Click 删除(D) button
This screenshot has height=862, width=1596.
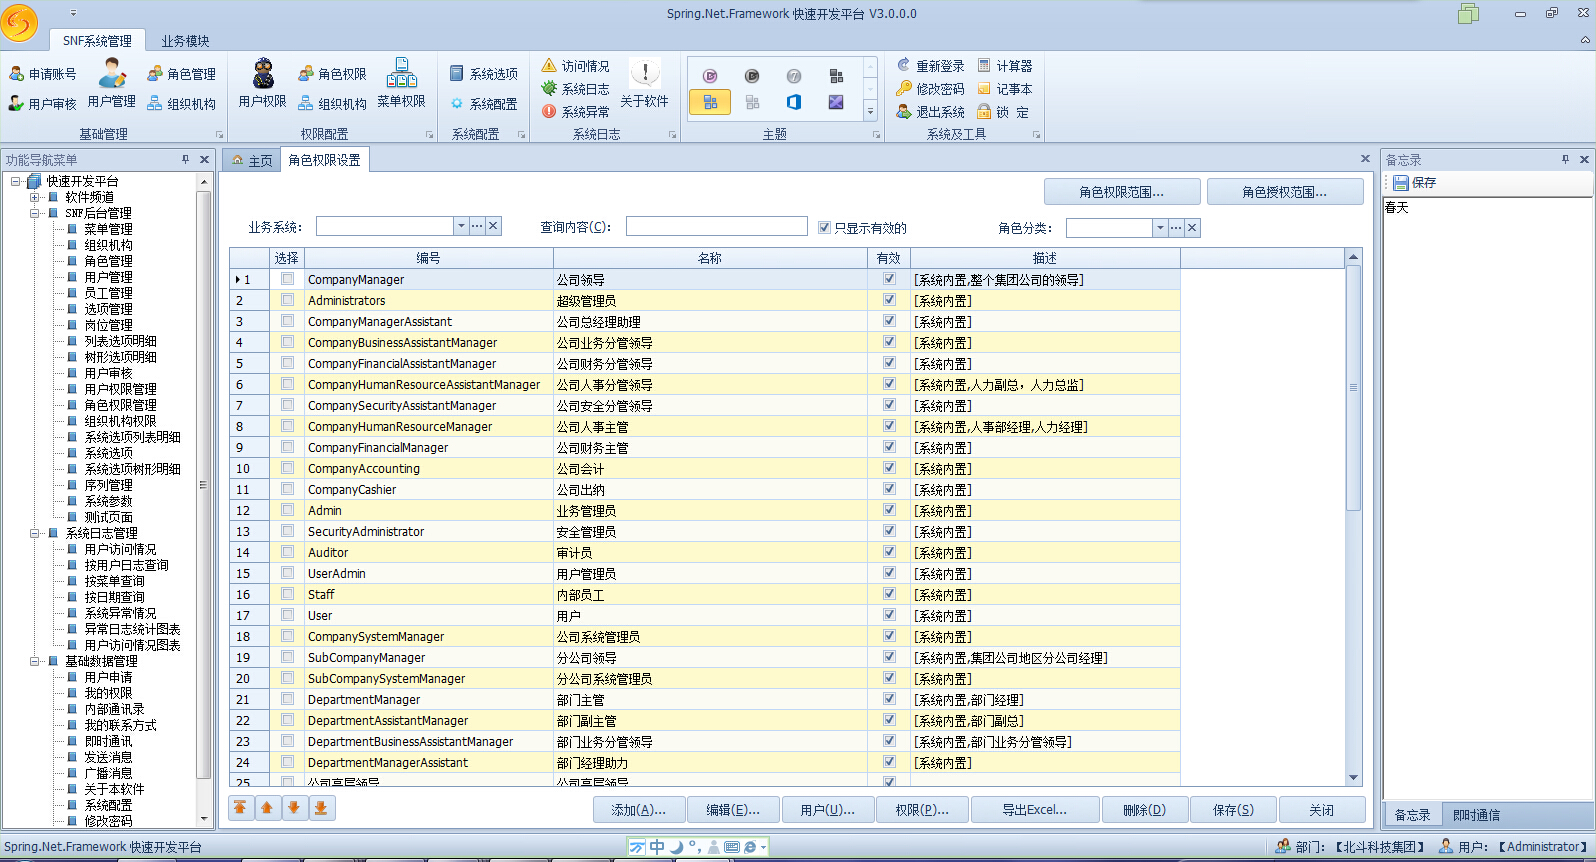tap(1145, 810)
